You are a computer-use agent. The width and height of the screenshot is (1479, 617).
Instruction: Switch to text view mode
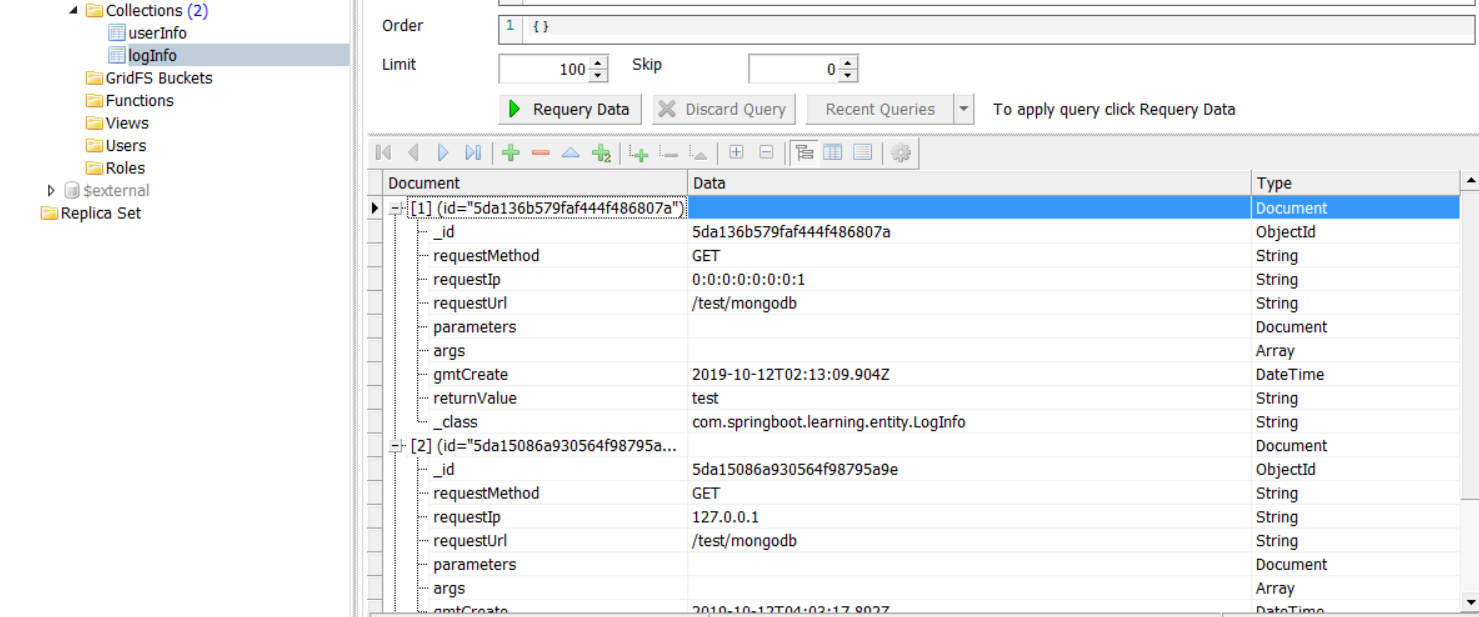pyautogui.click(x=862, y=153)
